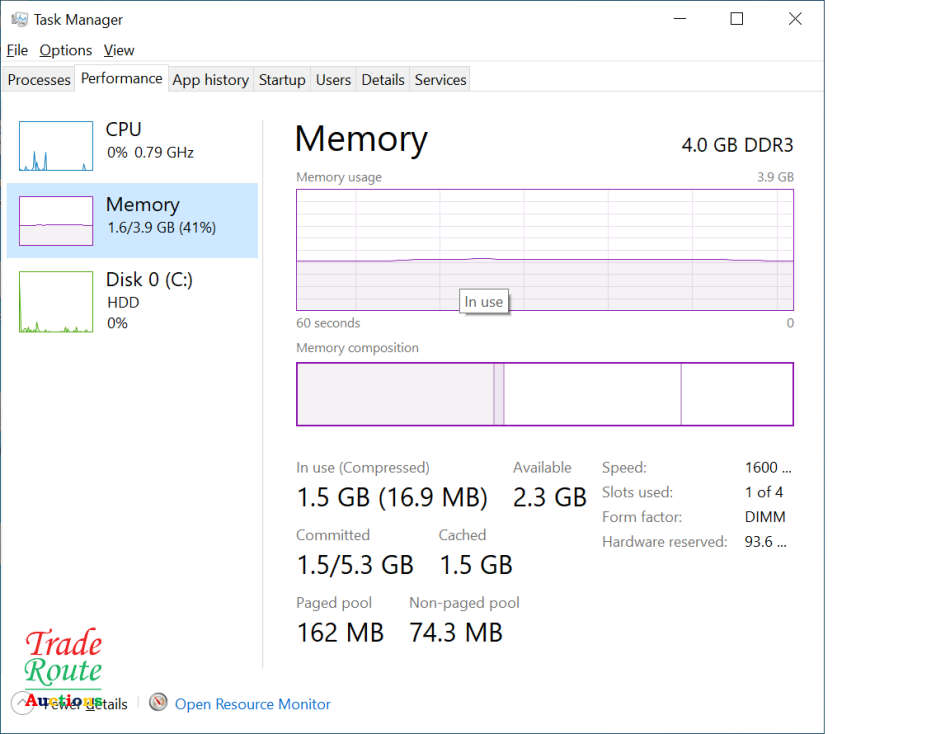
Task: Switch to the Services tab
Action: [x=440, y=80]
